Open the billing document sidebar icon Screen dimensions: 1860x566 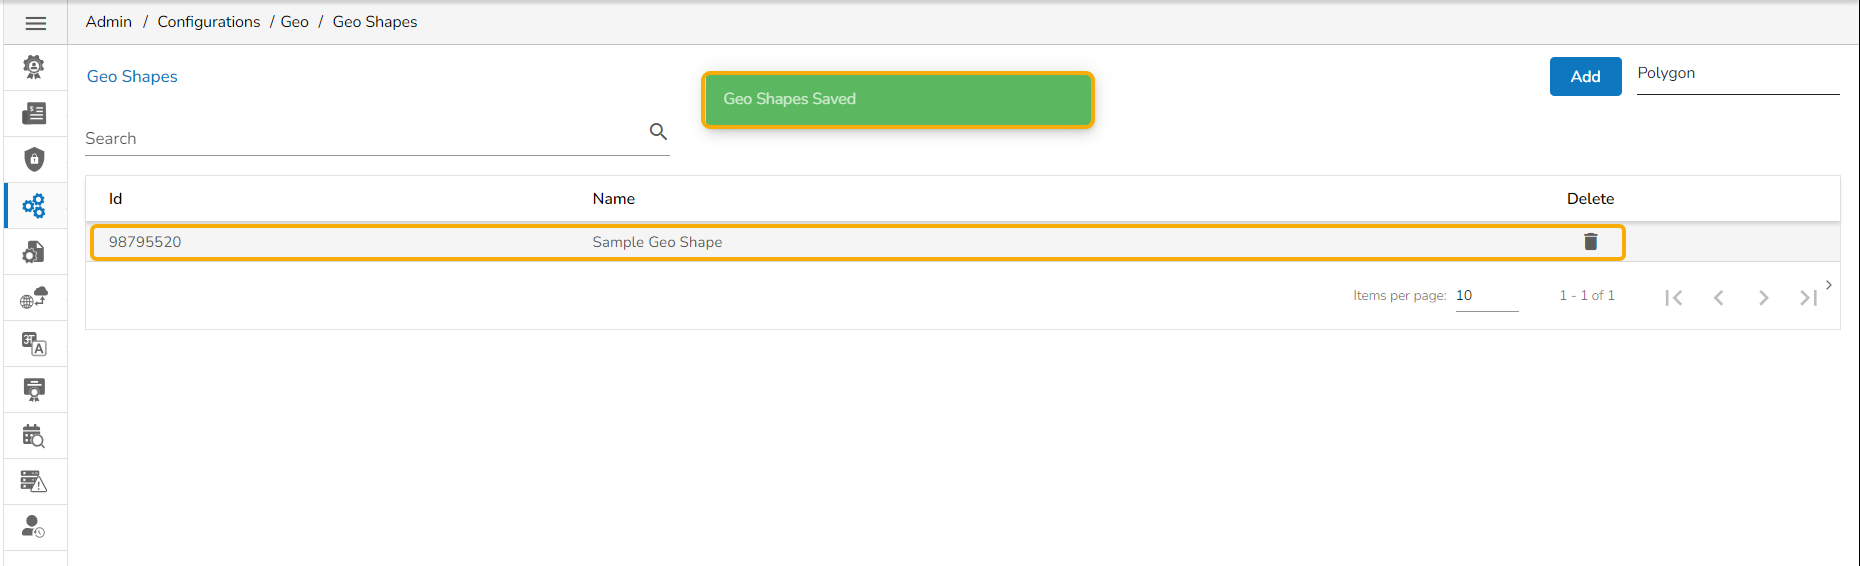point(34,113)
